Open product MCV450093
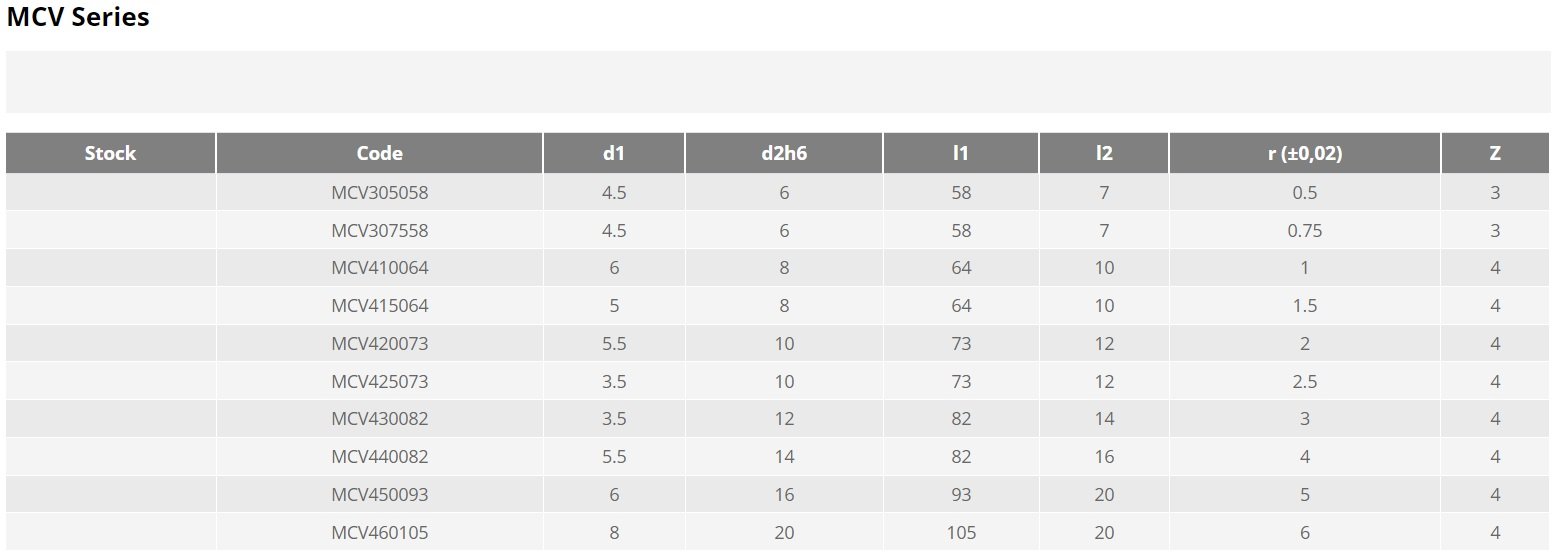This screenshot has width=1559, height=559. [x=379, y=495]
